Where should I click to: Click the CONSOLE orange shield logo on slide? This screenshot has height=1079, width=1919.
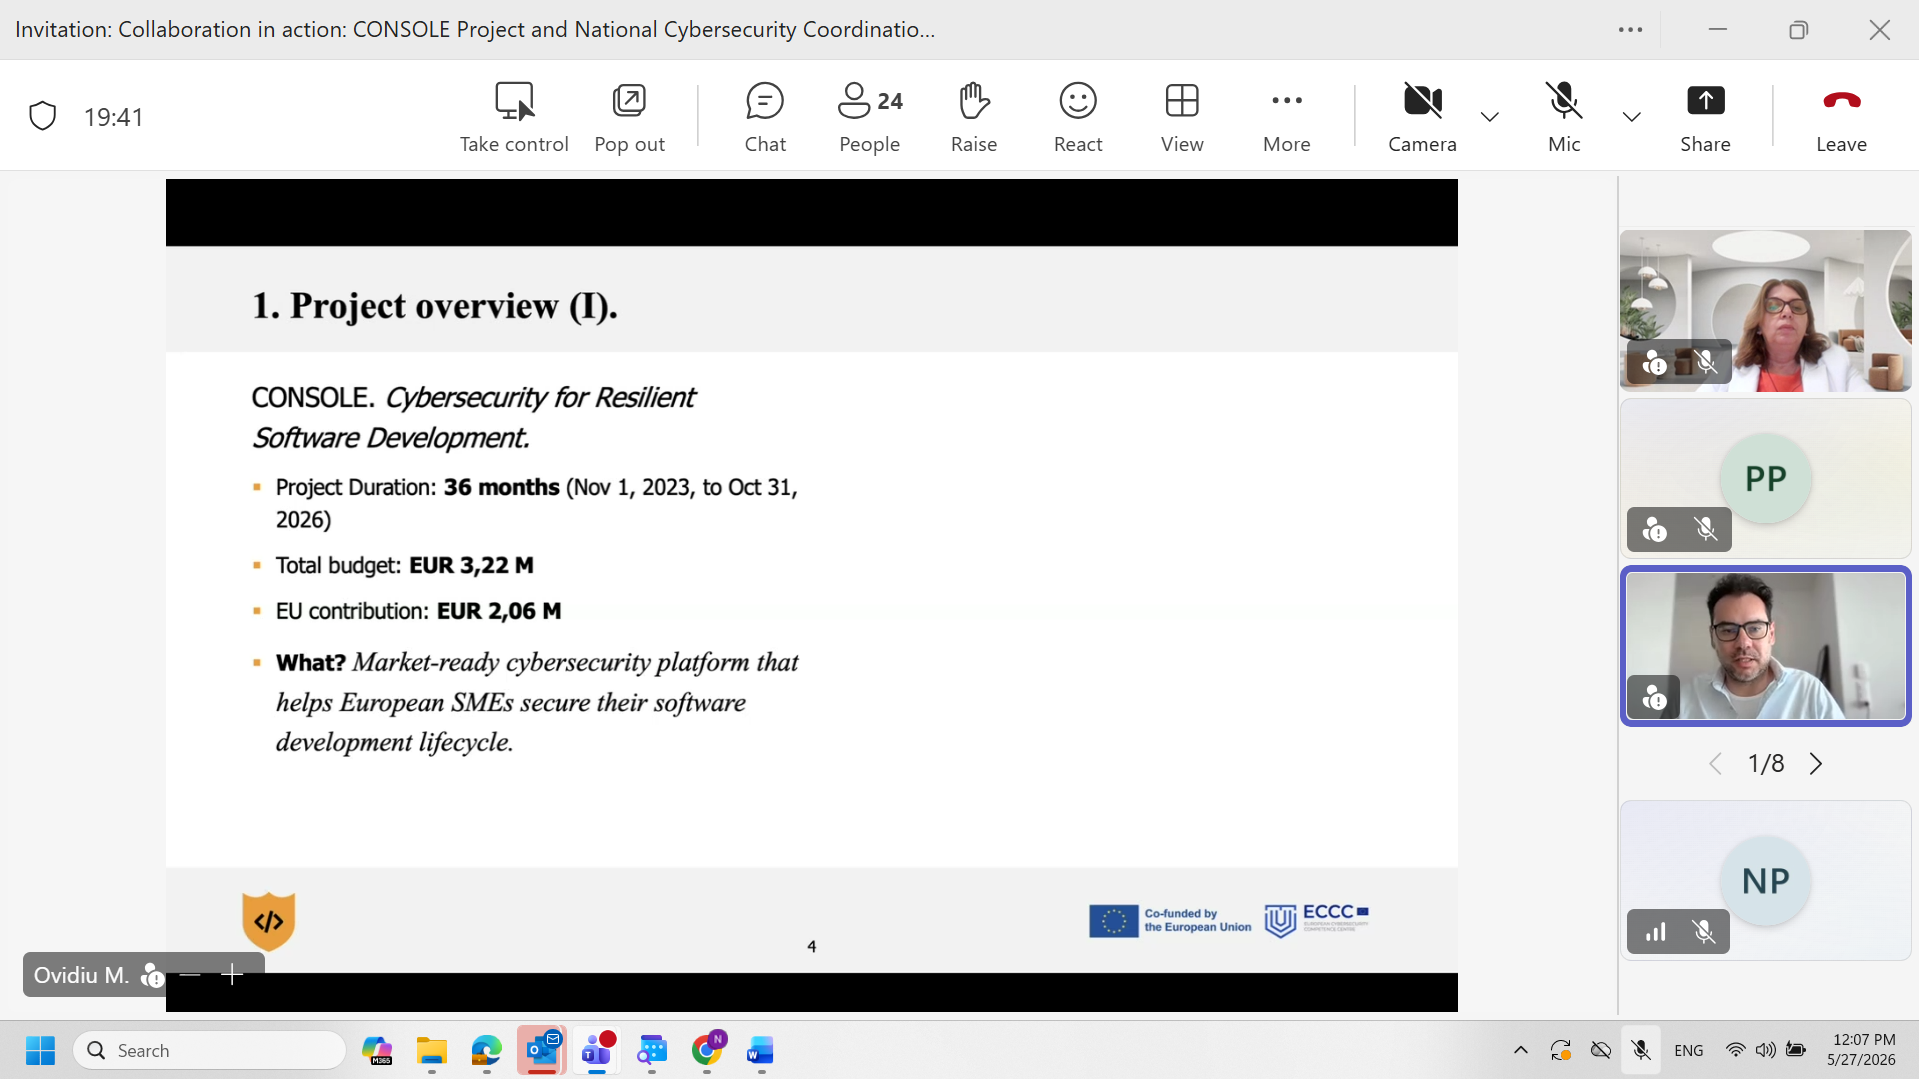pos(269,921)
